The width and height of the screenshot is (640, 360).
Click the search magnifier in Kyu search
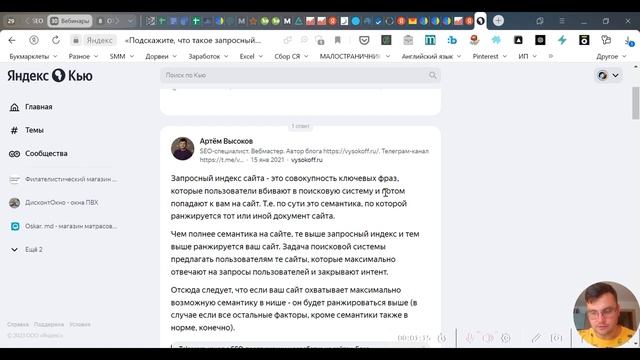pos(432,75)
